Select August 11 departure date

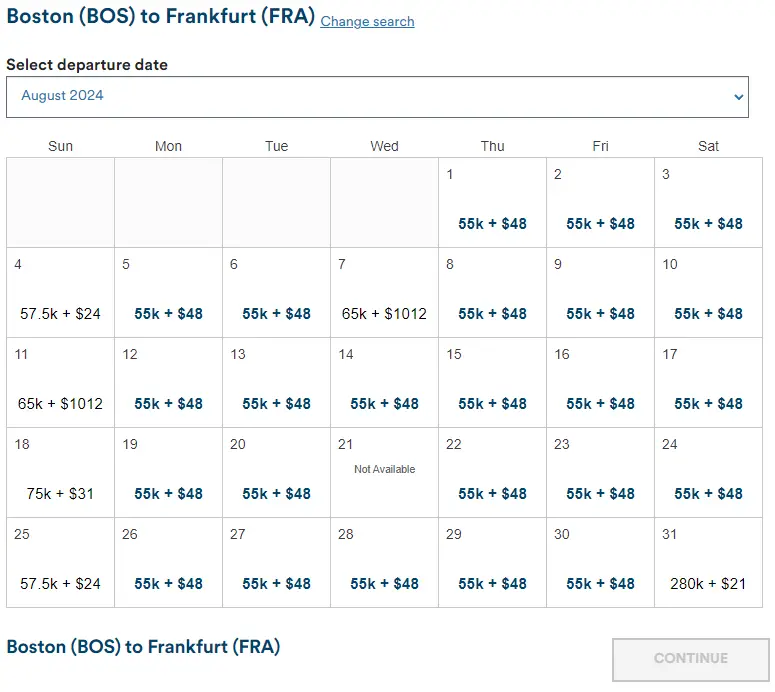tap(60, 403)
